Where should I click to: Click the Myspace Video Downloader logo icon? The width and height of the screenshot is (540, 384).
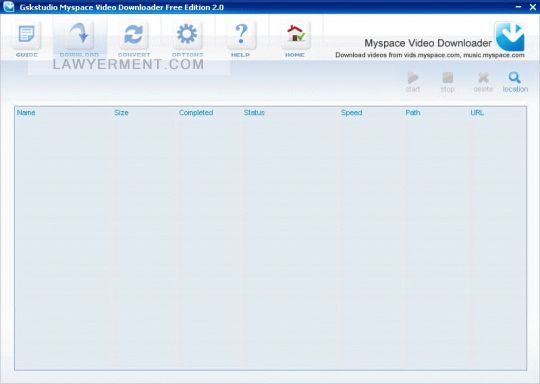pos(510,37)
